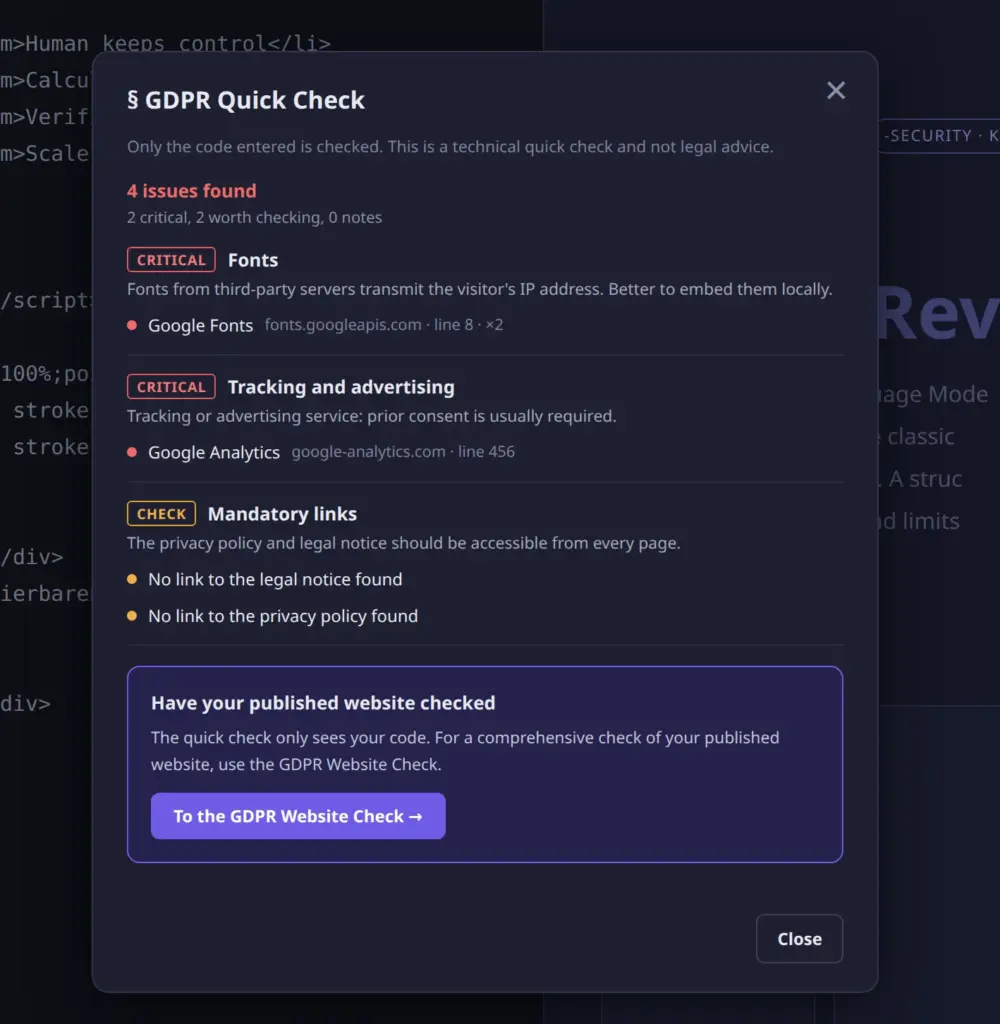Click the red dot beside Google Fonts

(x=132, y=325)
